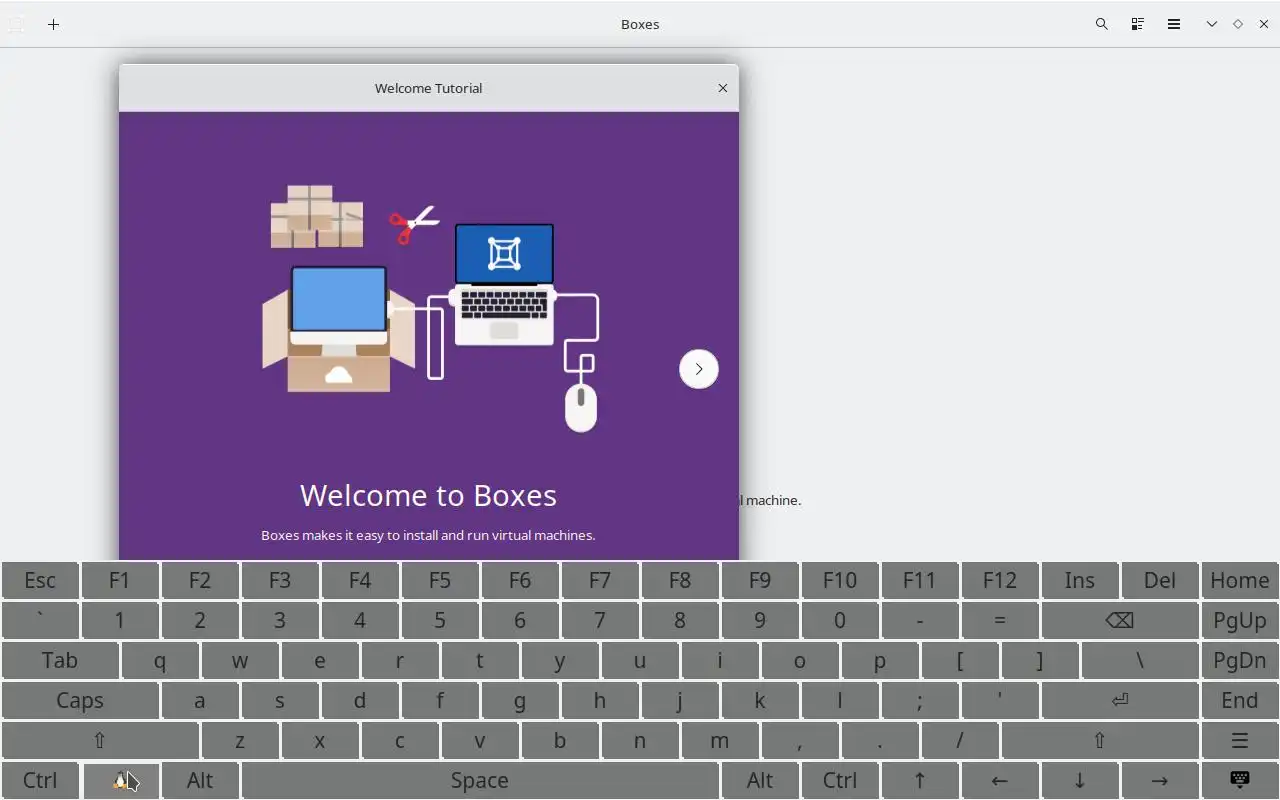The width and height of the screenshot is (1280, 800).
Task: Tap the apostrophe key
Action: pos(1000,700)
